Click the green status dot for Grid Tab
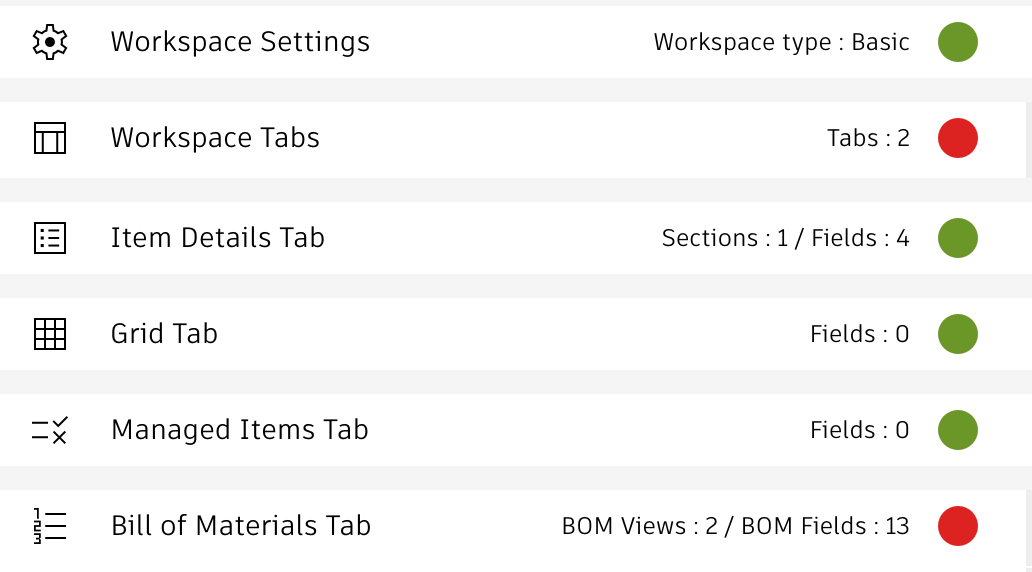This screenshot has height=572, width=1032. click(957, 334)
